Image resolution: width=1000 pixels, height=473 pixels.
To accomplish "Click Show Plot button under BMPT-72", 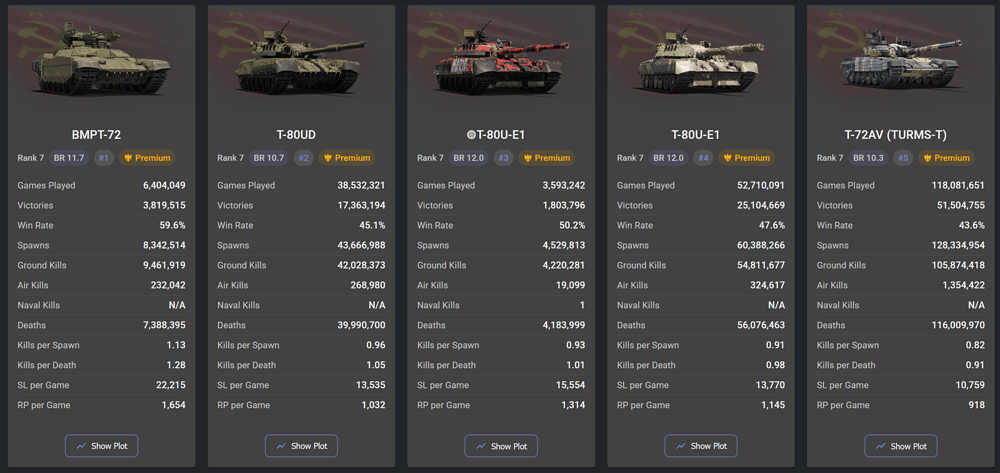I will tap(101, 446).
